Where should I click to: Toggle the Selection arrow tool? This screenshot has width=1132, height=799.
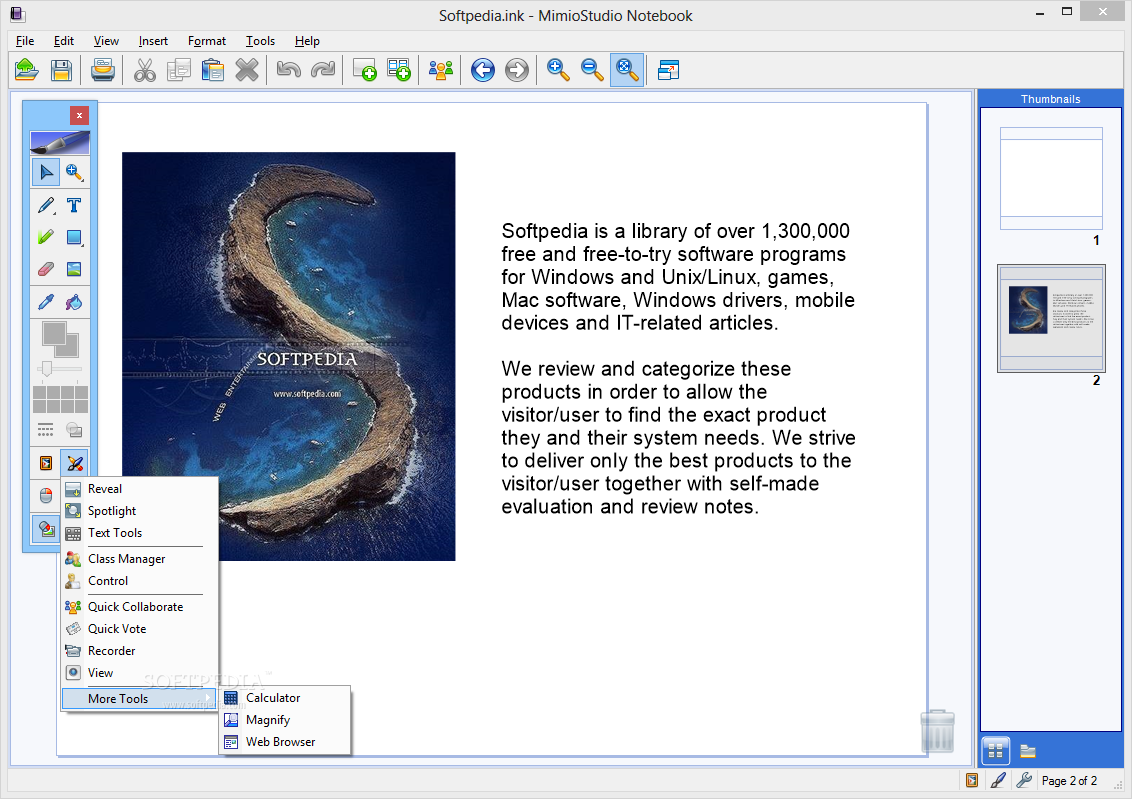coord(45,172)
